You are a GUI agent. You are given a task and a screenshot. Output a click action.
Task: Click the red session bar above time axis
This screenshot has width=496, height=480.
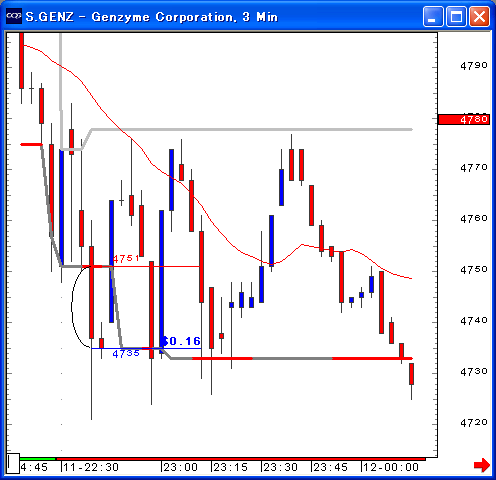(241, 459)
